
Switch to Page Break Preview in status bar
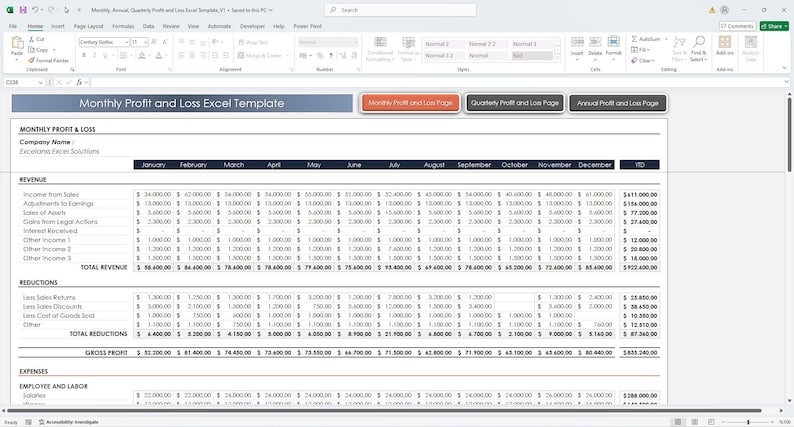(x=711, y=422)
